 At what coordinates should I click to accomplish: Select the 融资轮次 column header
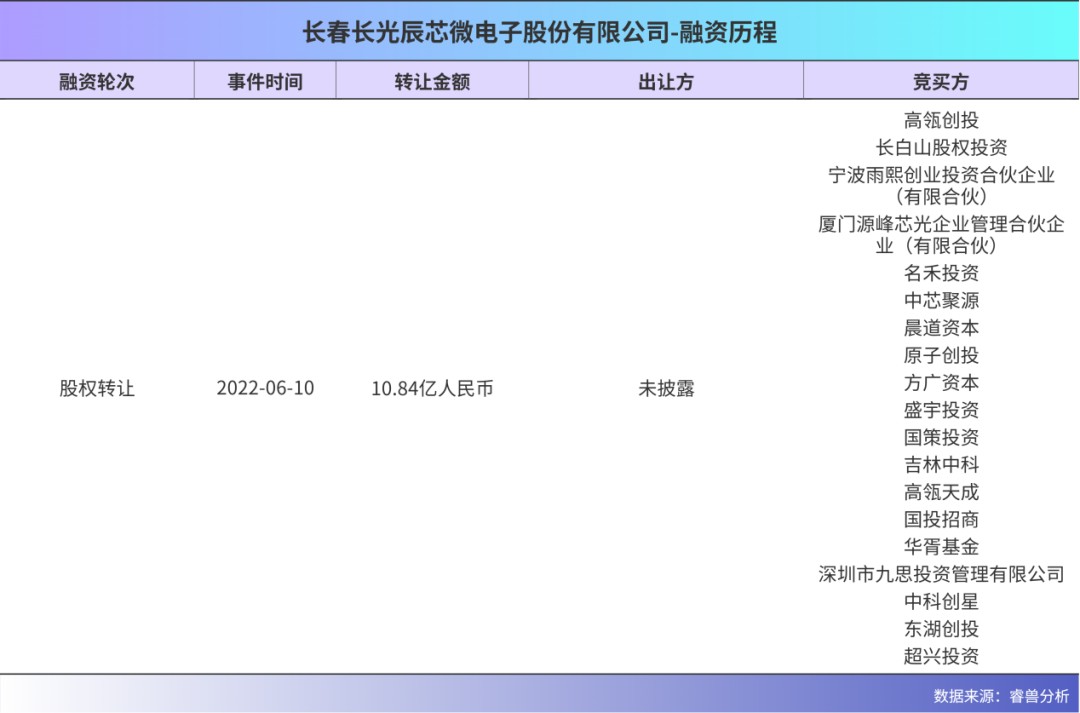click(96, 82)
